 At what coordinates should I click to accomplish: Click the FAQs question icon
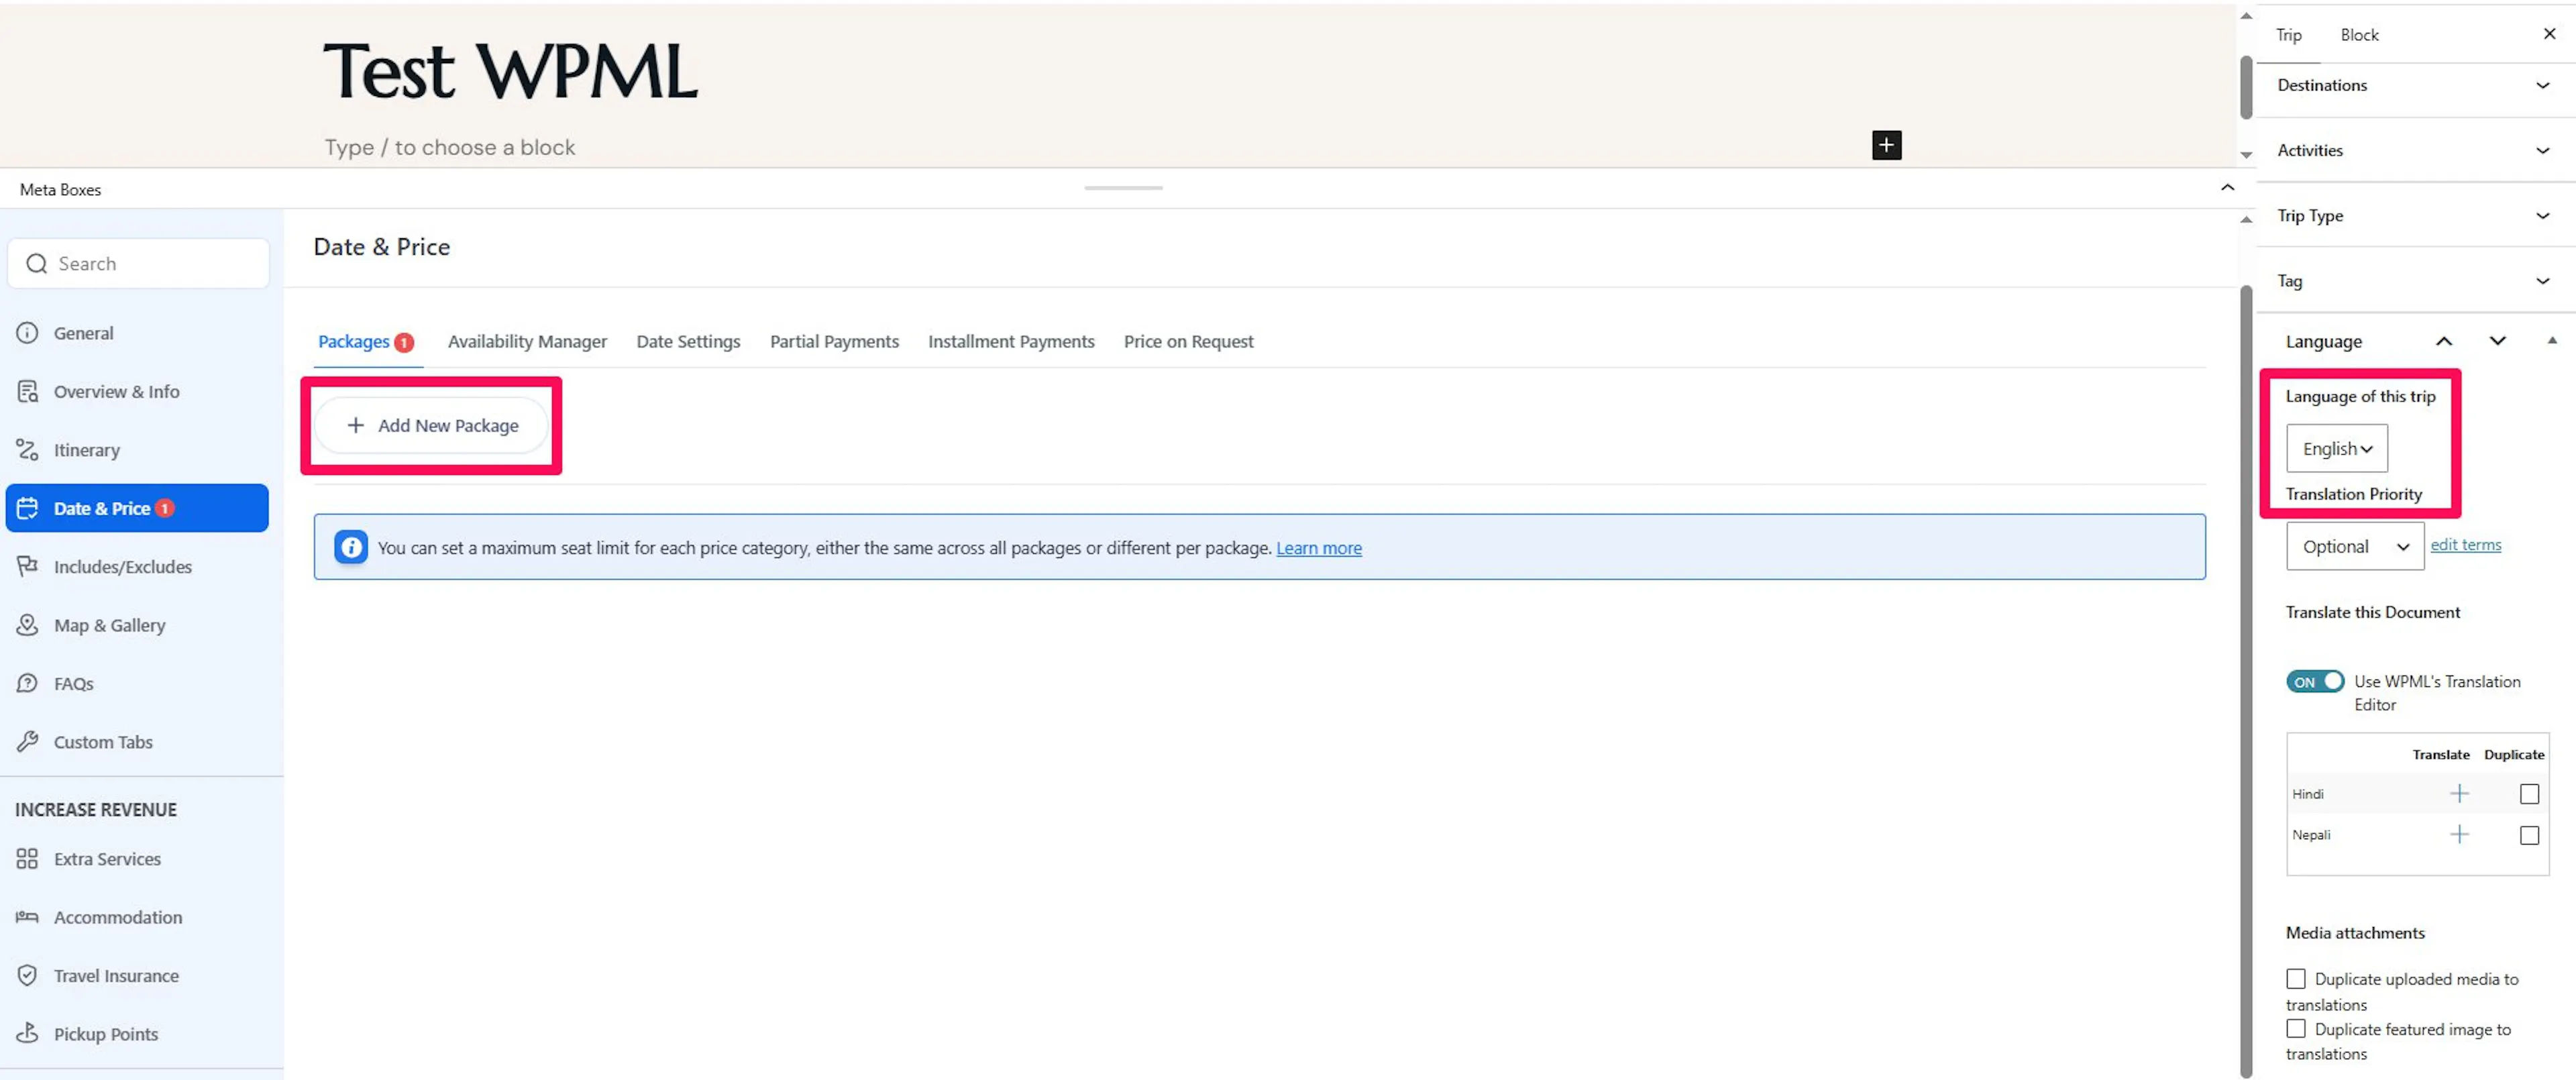coord(27,683)
